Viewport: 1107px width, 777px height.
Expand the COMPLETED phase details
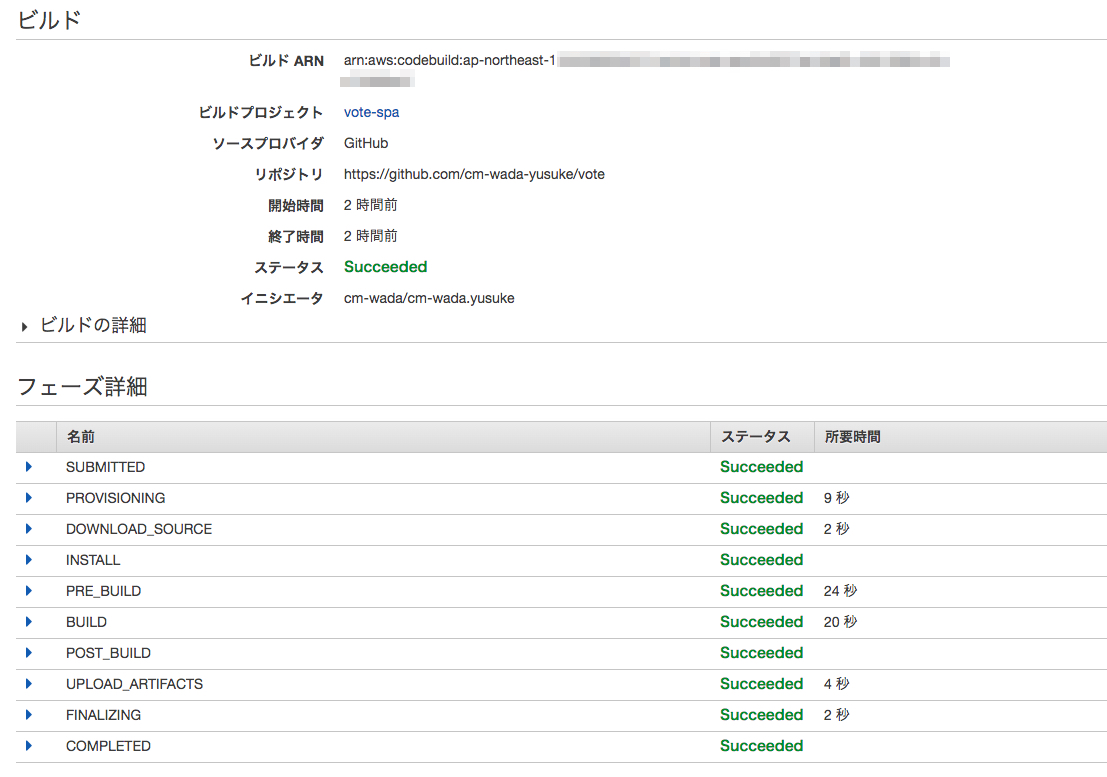pyautogui.click(x=28, y=746)
